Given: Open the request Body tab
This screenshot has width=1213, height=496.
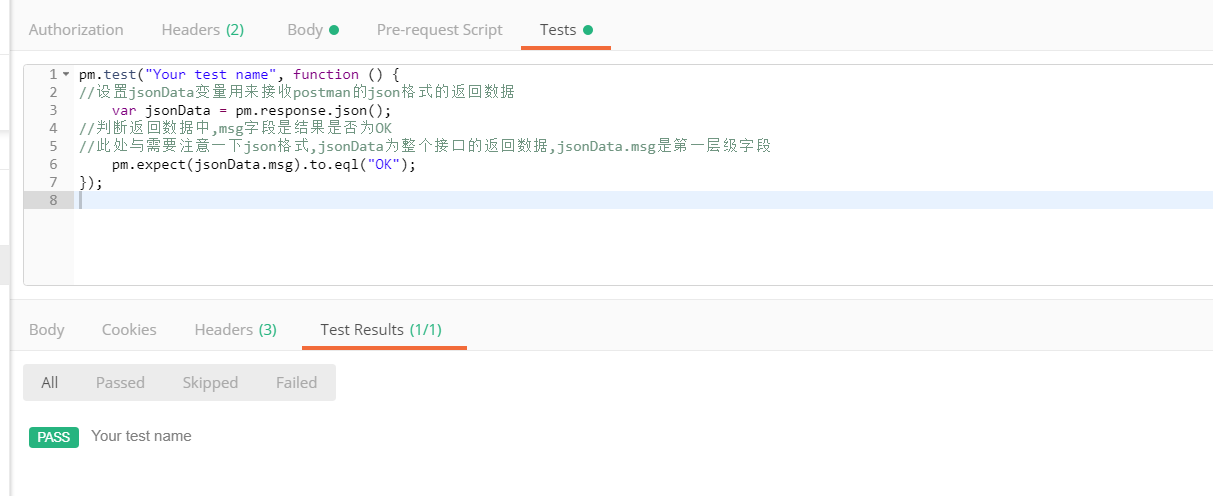Looking at the screenshot, I should [x=305, y=30].
